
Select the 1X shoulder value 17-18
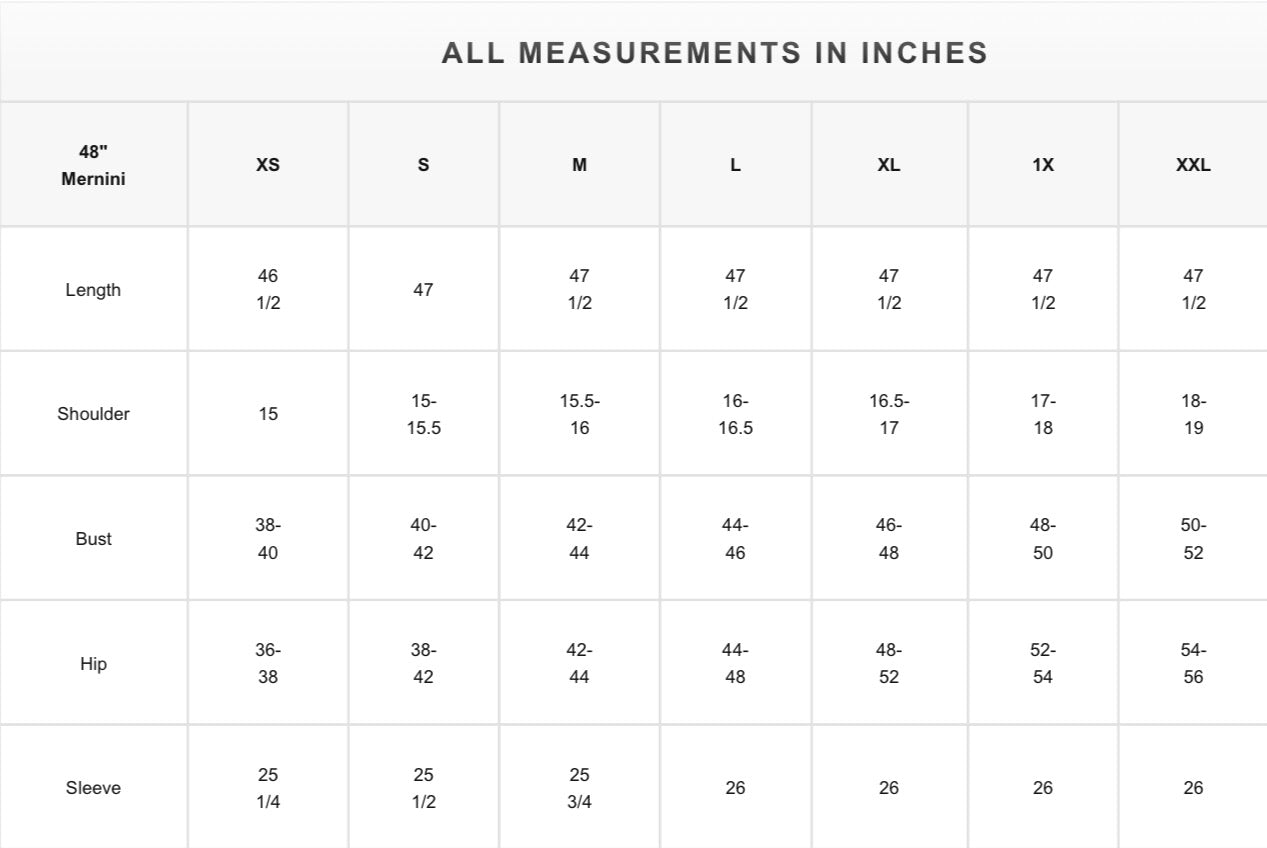click(x=1043, y=414)
